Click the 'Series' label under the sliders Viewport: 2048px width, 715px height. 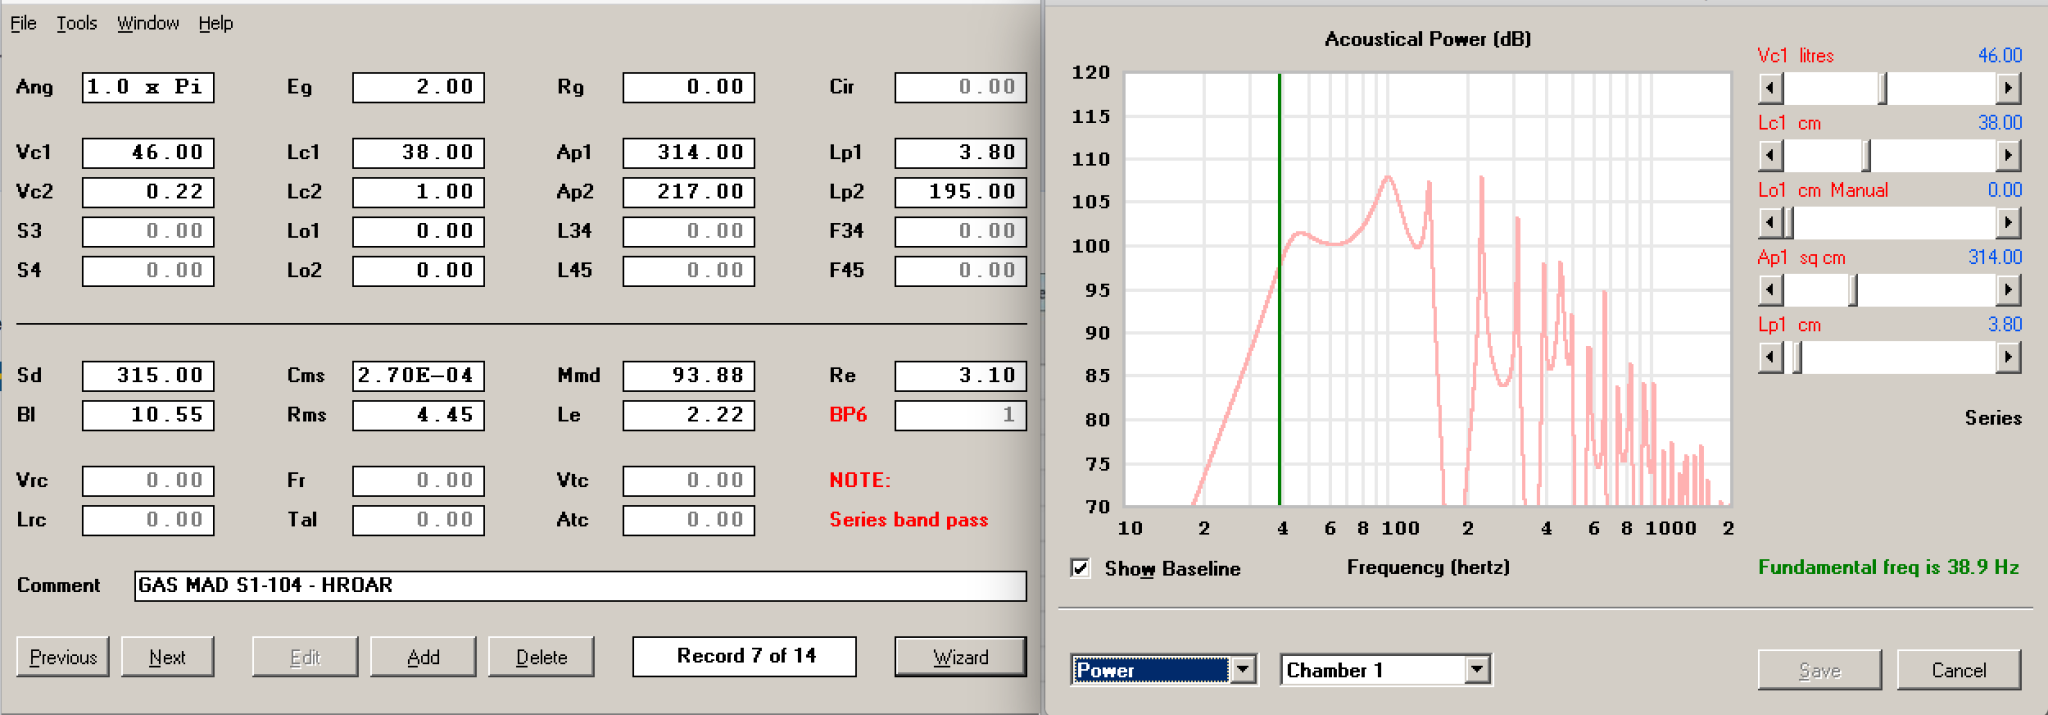[1992, 418]
